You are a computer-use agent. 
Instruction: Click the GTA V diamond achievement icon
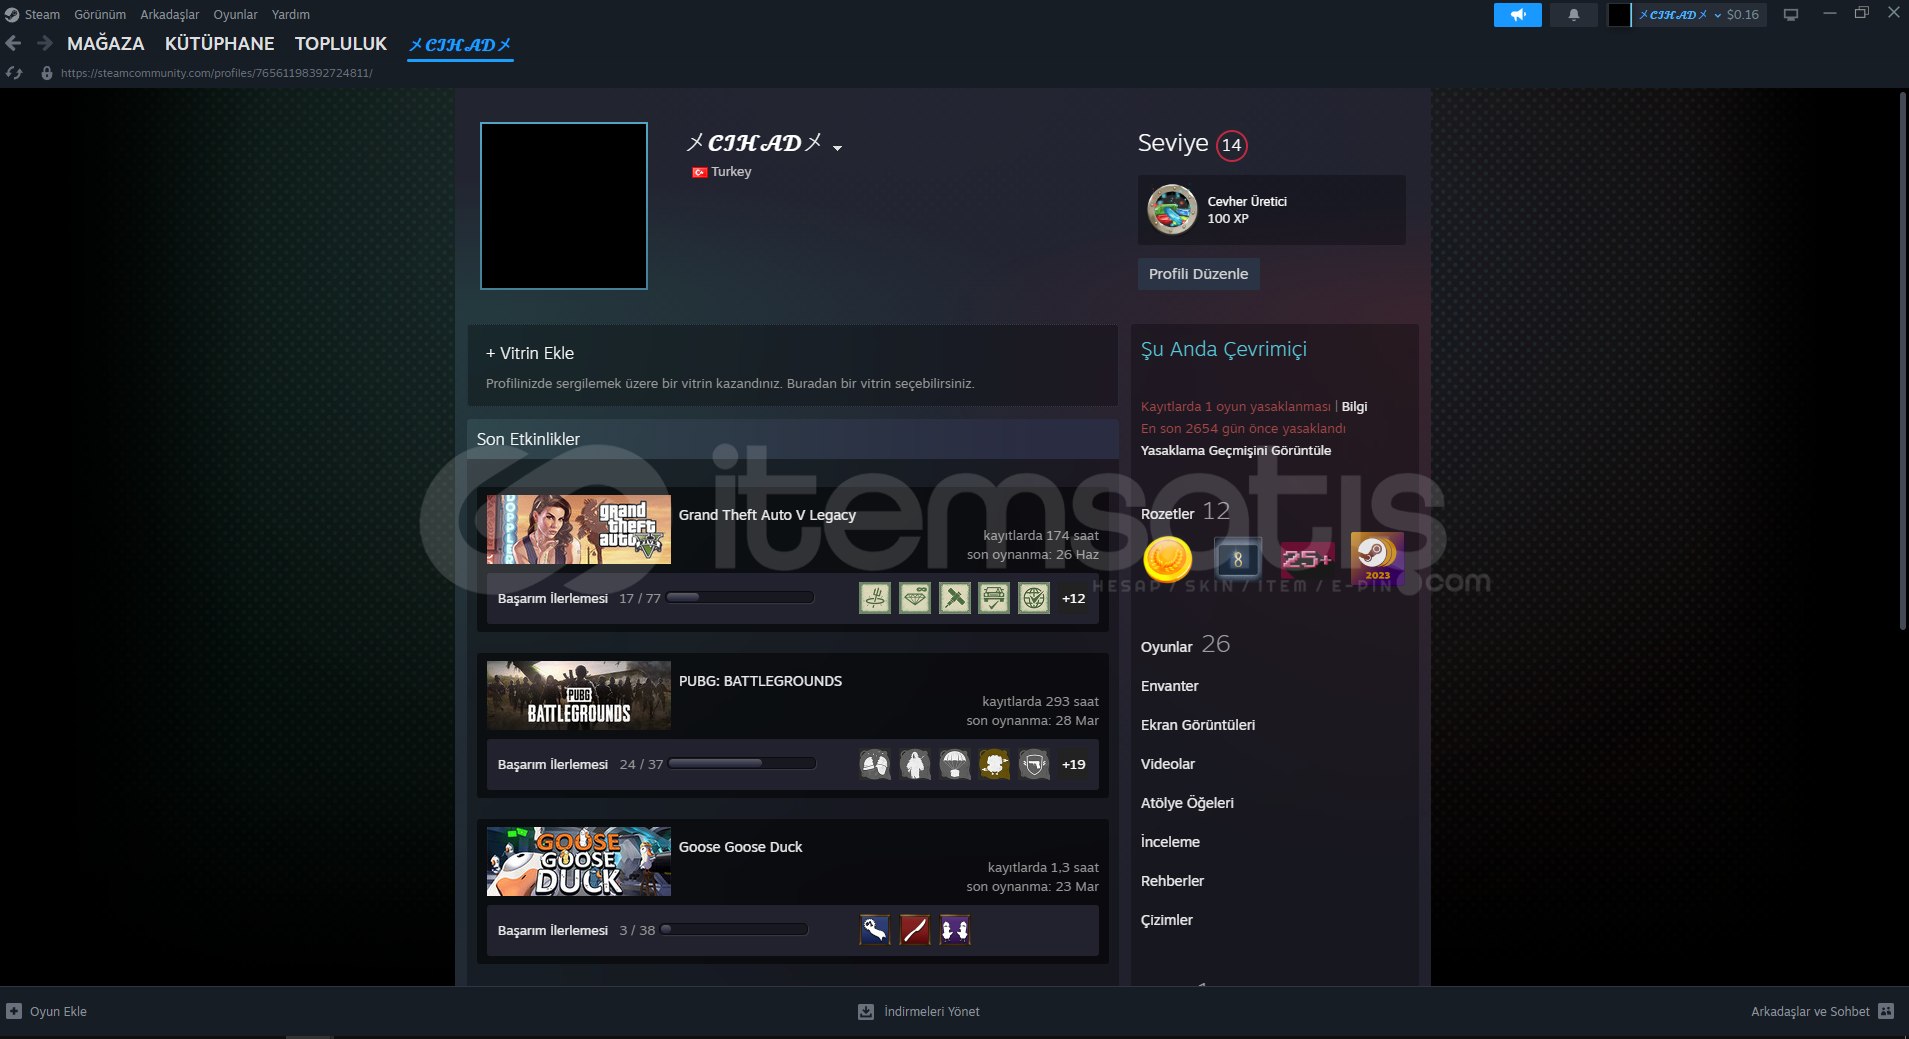915,598
